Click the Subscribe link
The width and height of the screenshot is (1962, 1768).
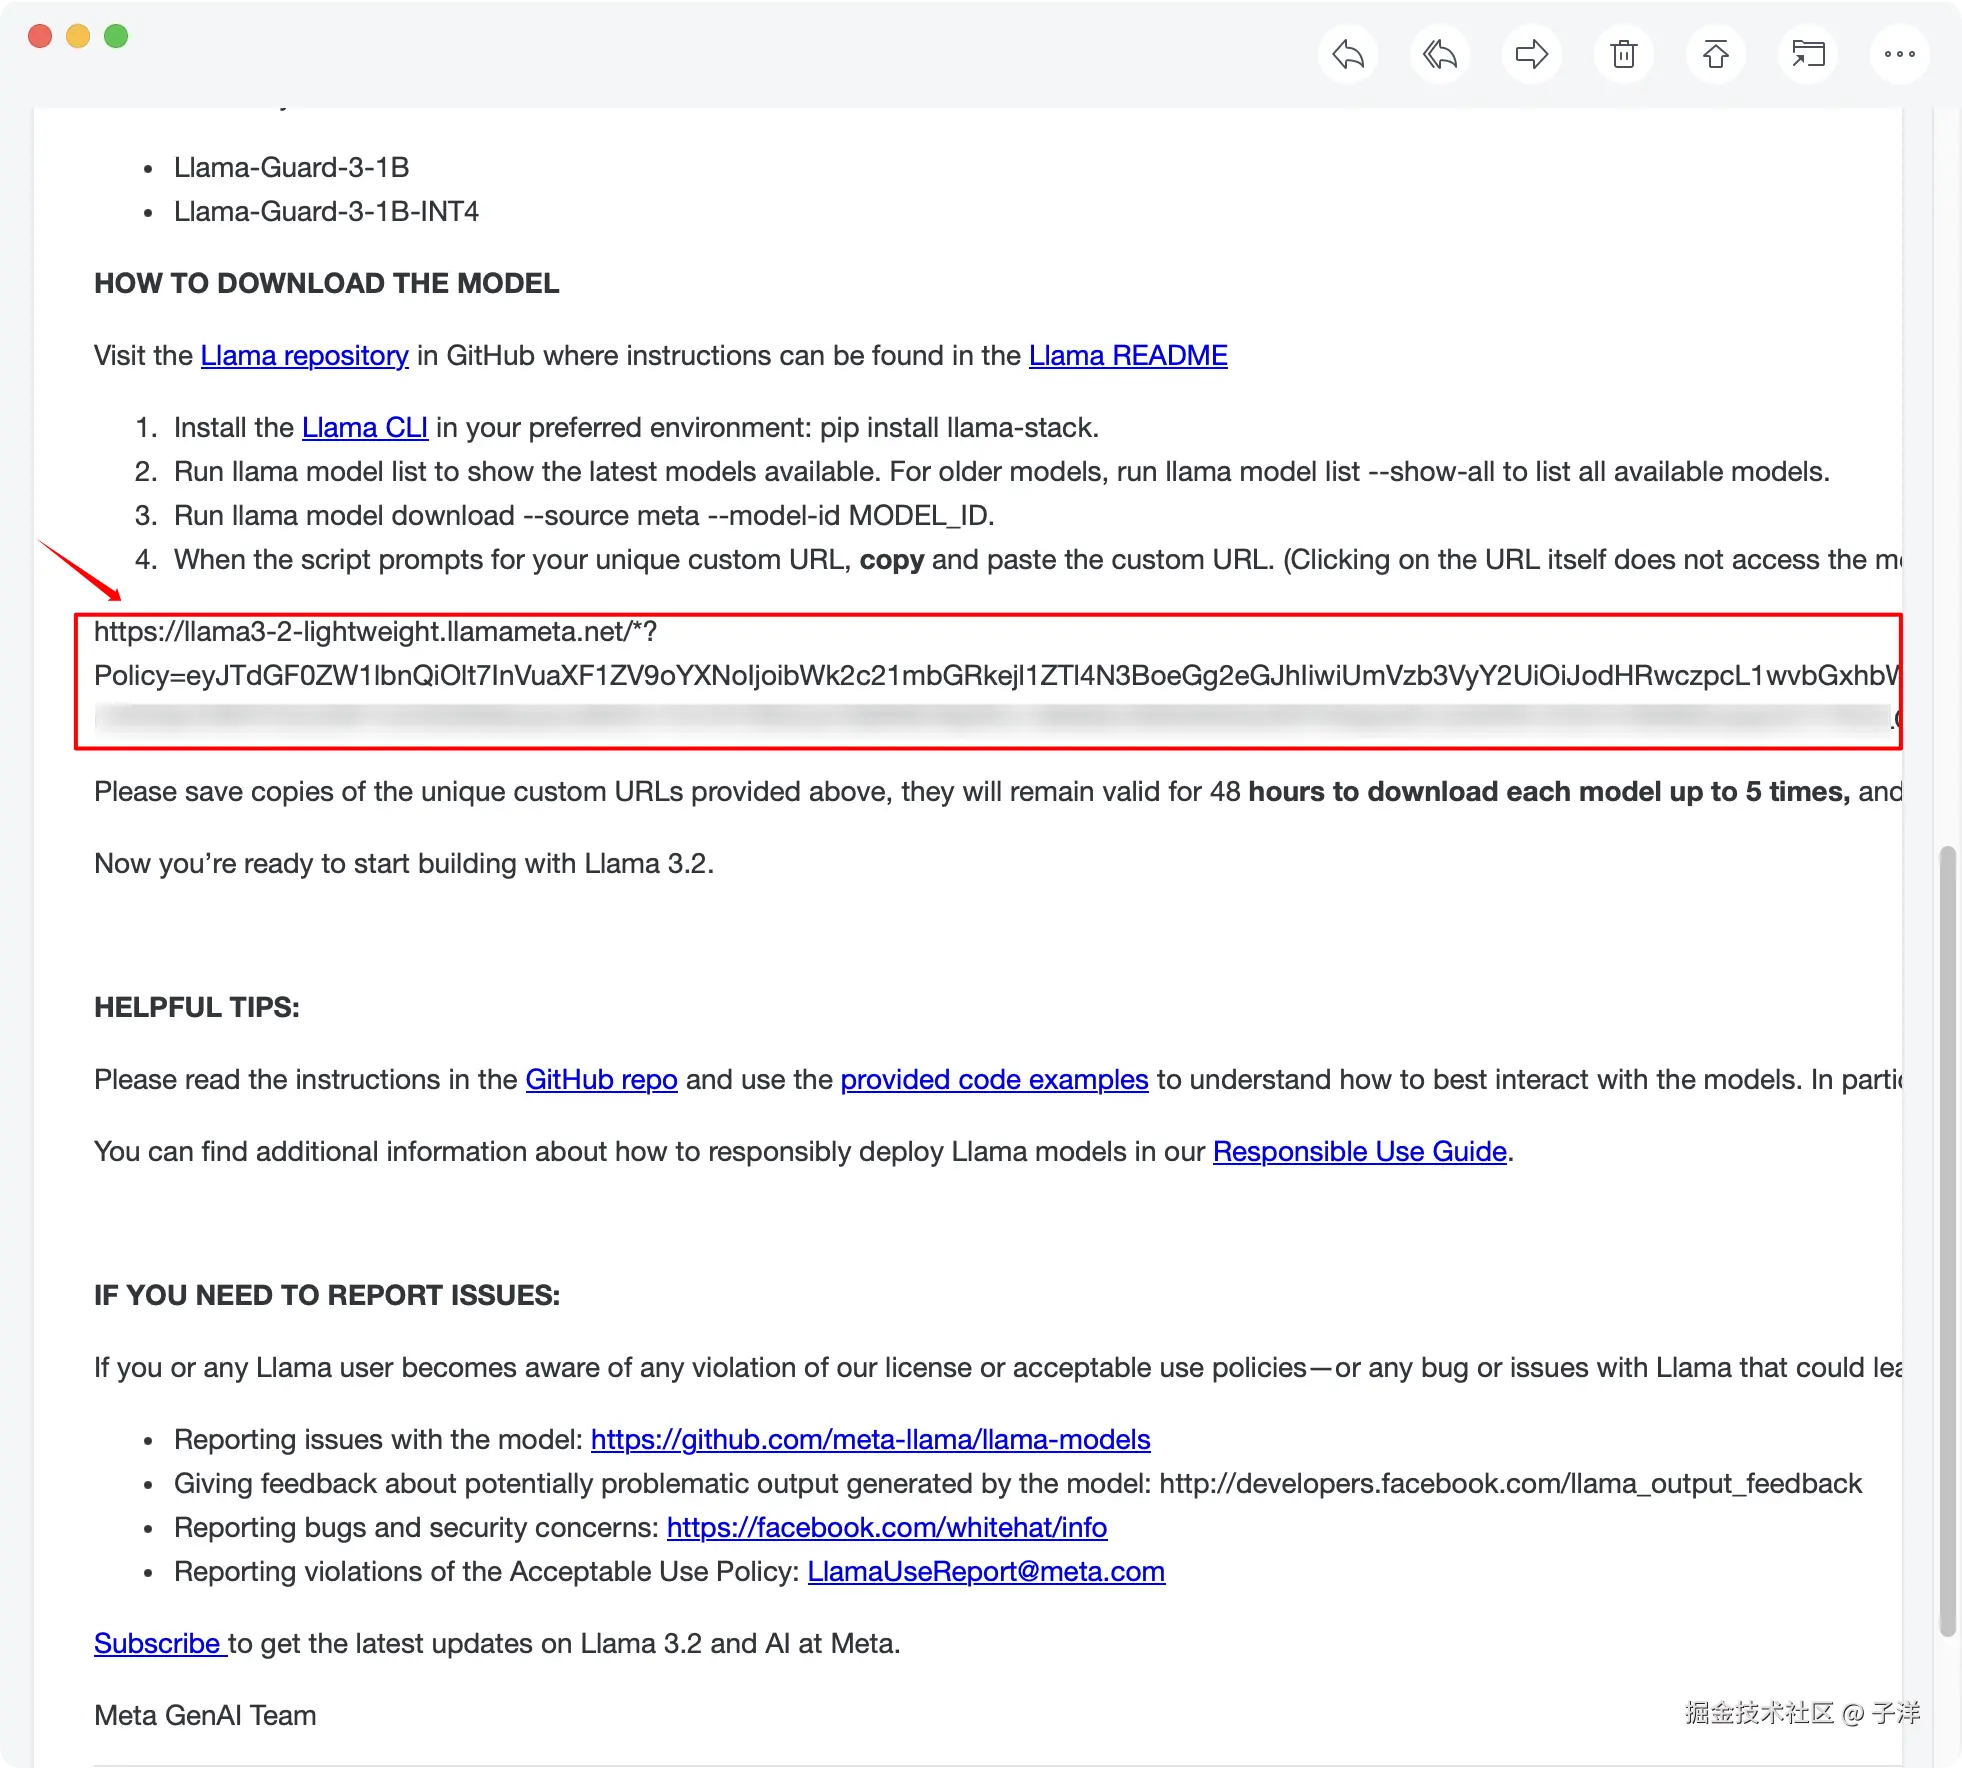point(157,1644)
